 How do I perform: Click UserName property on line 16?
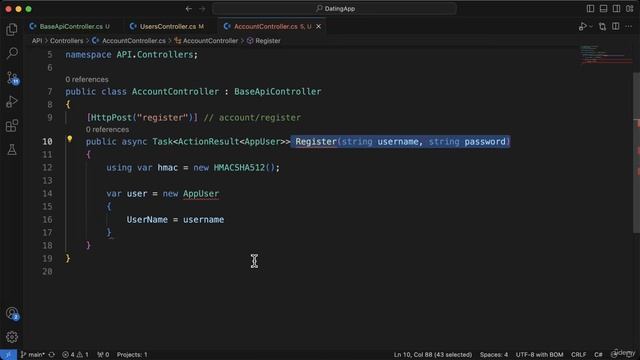coord(147,220)
